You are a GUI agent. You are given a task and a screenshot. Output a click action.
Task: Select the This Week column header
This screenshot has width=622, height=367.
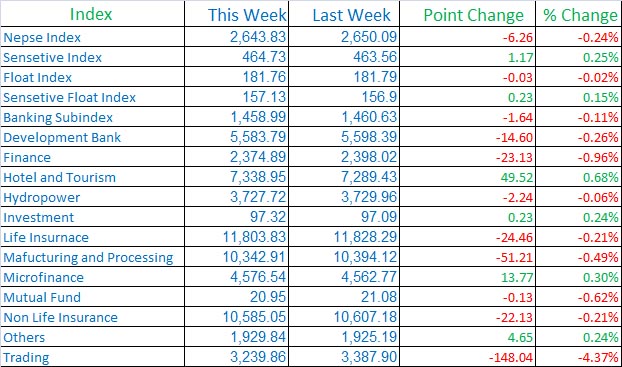coord(247,15)
